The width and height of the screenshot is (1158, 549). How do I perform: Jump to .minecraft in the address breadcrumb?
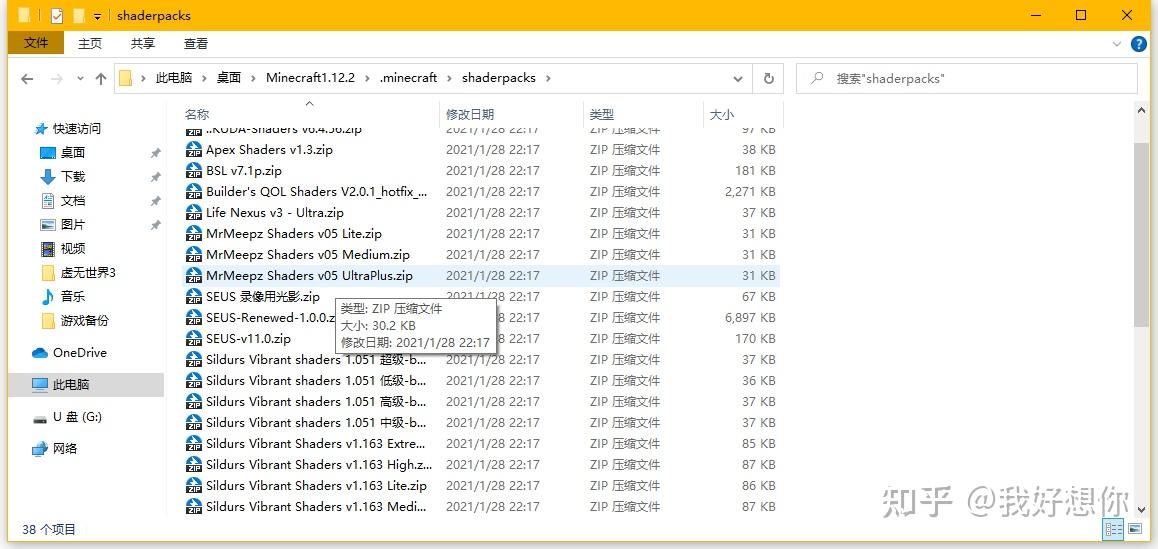(x=408, y=78)
